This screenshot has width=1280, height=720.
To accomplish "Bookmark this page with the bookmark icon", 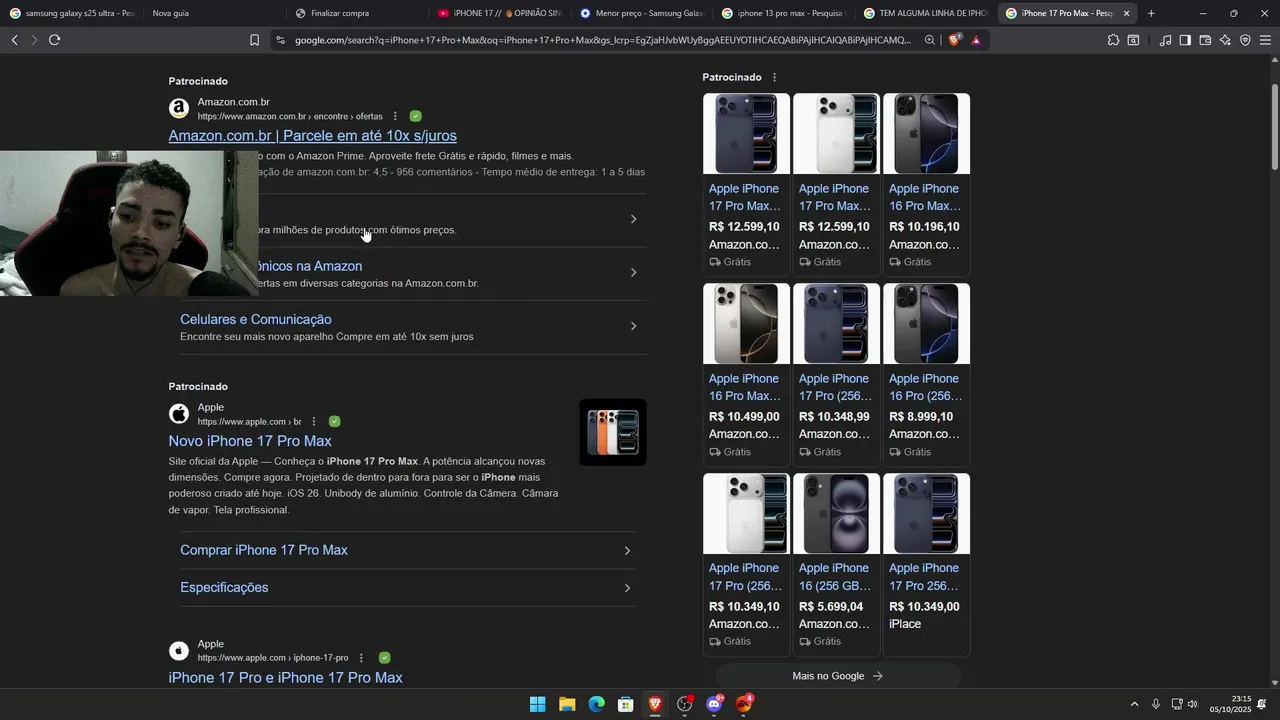I will (254, 40).
